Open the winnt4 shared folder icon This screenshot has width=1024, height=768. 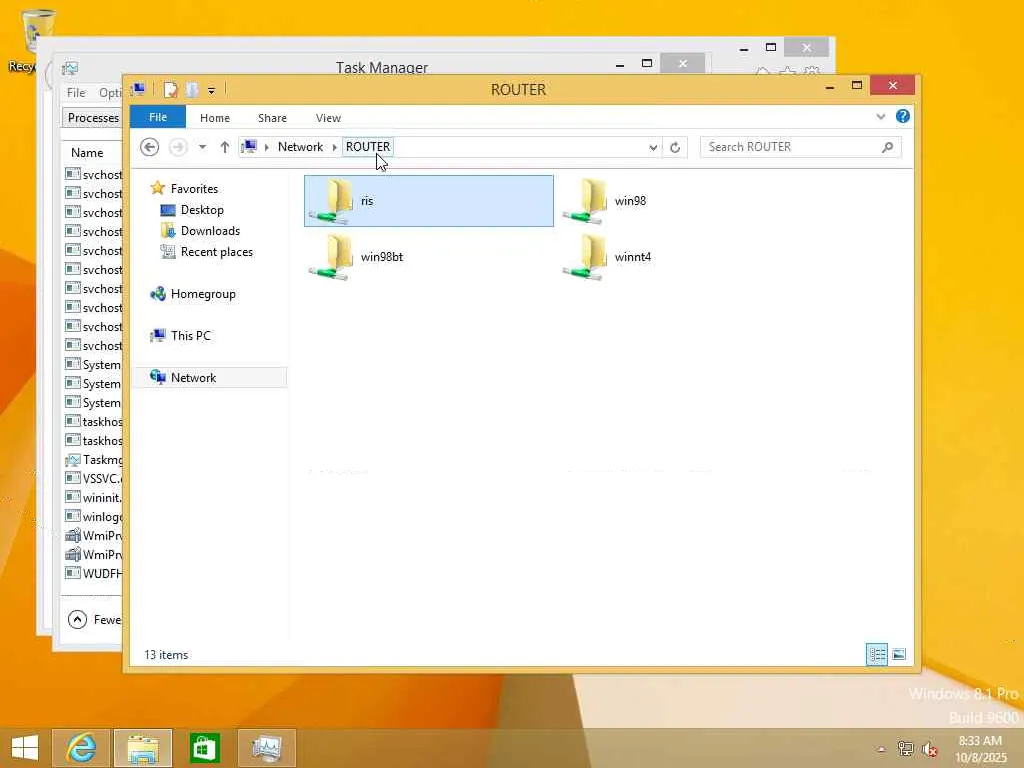(584, 257)
